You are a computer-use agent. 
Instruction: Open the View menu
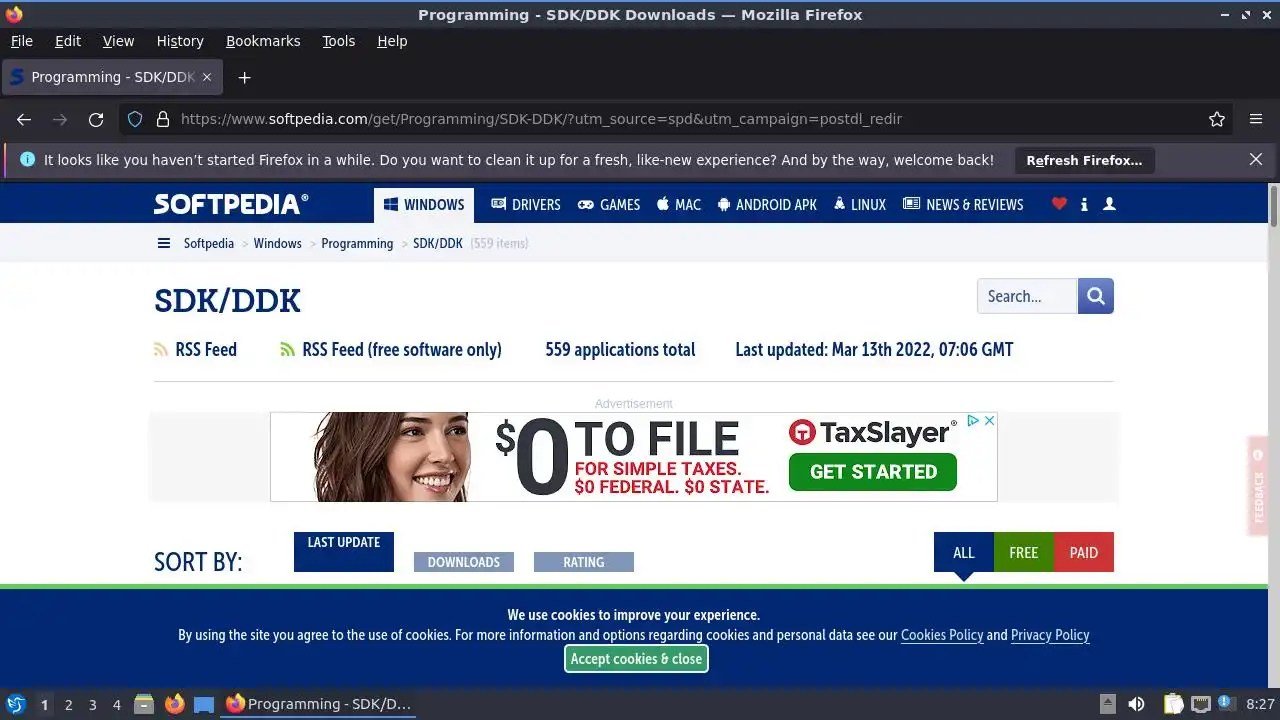(x=118, y=41)
